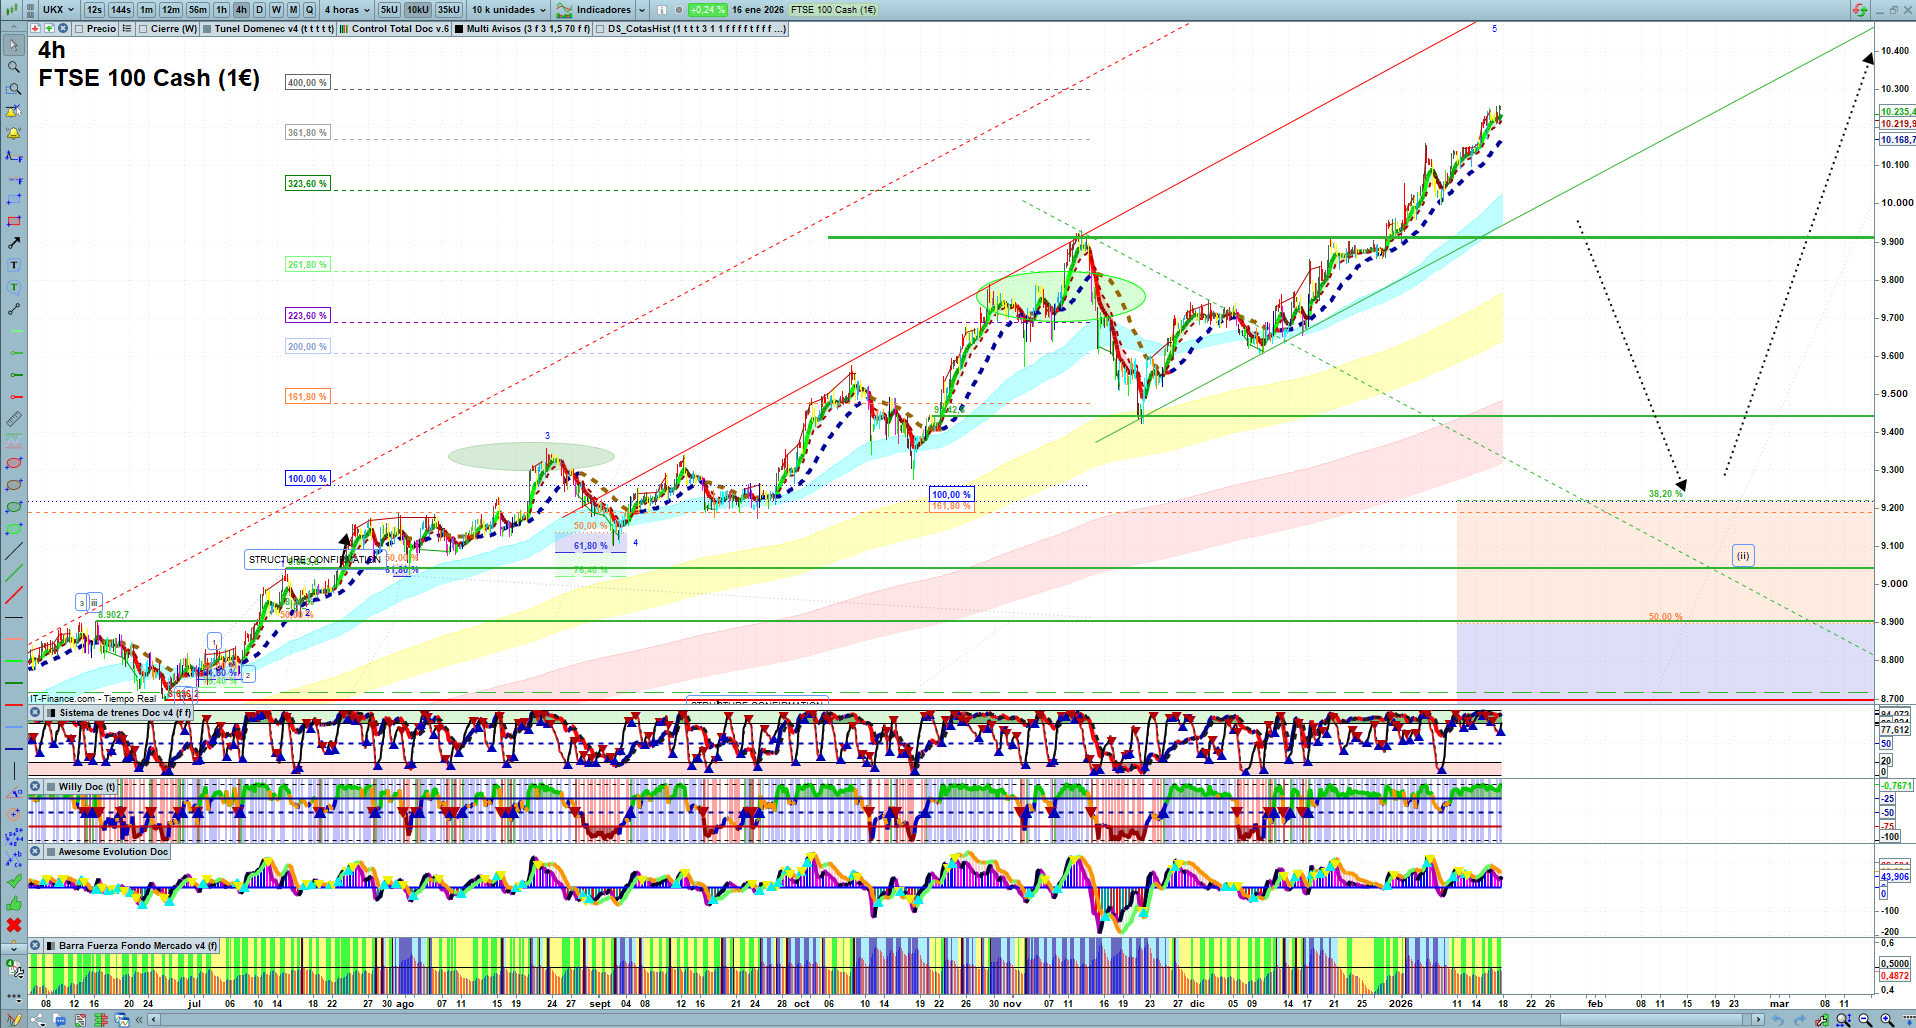The width and height of the screenshot is (1916, 1028).
Task: Select the red ellipse drawing tool
Action: pyautogui.click(x=14, y=463)
